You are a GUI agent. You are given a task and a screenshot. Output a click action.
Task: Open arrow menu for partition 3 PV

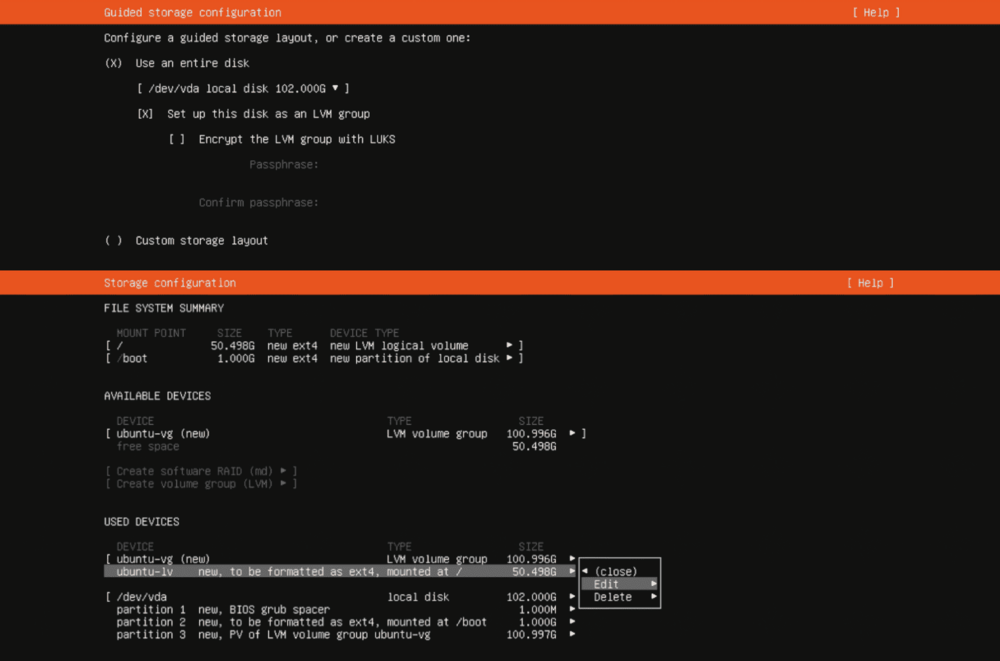pos(572,634)
